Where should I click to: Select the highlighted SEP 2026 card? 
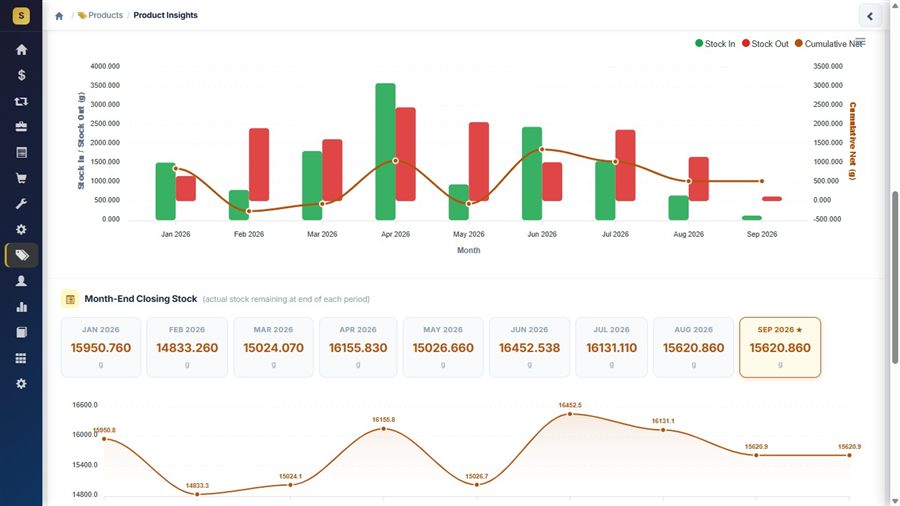pos(780,347)
